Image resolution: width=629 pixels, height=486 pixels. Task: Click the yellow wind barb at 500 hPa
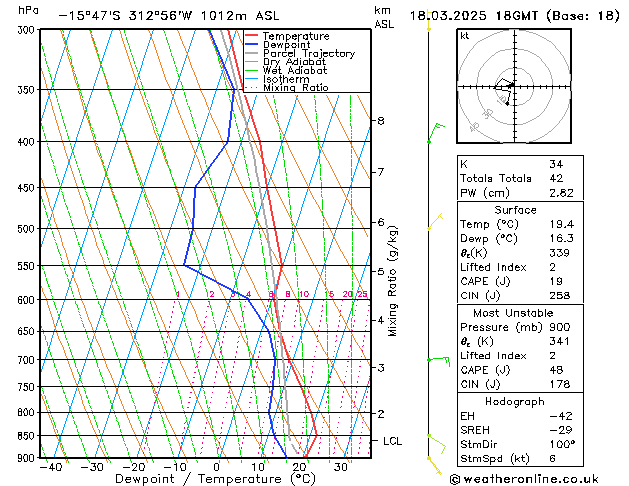(x=435, y=222)
